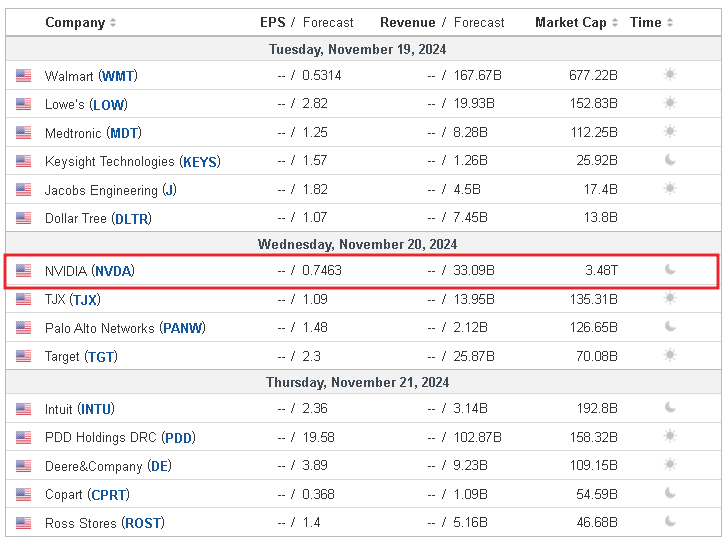Click PDD Holdings' 19.58 EPS forecast
This screenshot has height=541, width=728.
coord(318,437)
